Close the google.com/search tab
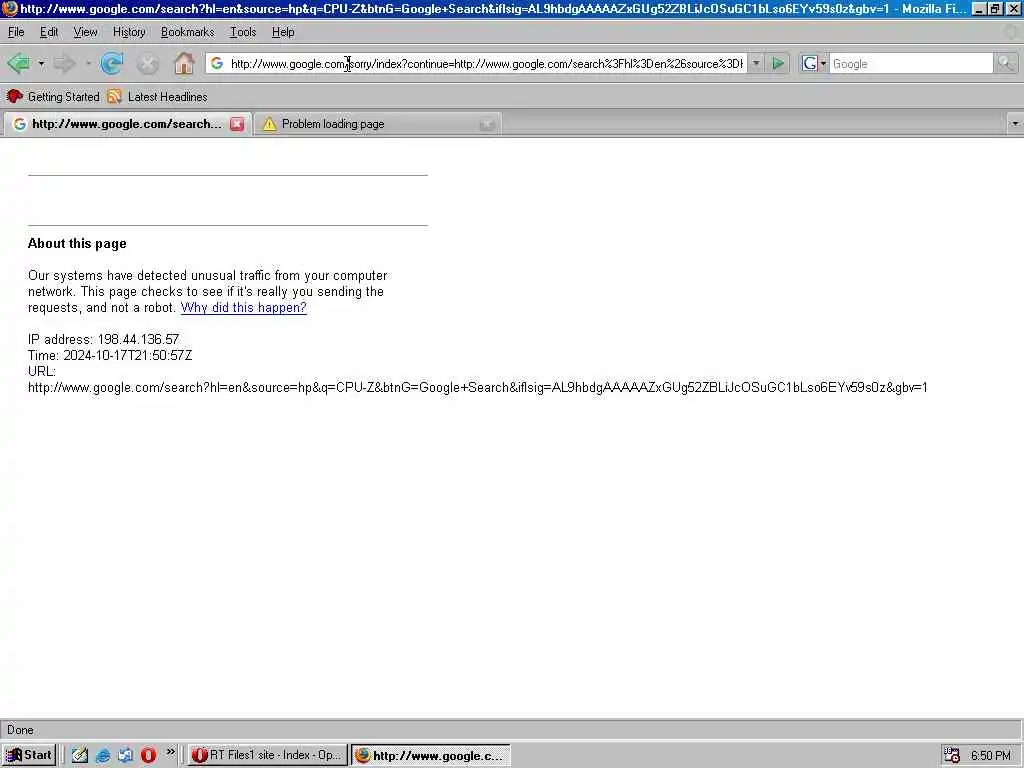Image resolution: width=1024 pixels, height=768 pixels. coord(237,124)
